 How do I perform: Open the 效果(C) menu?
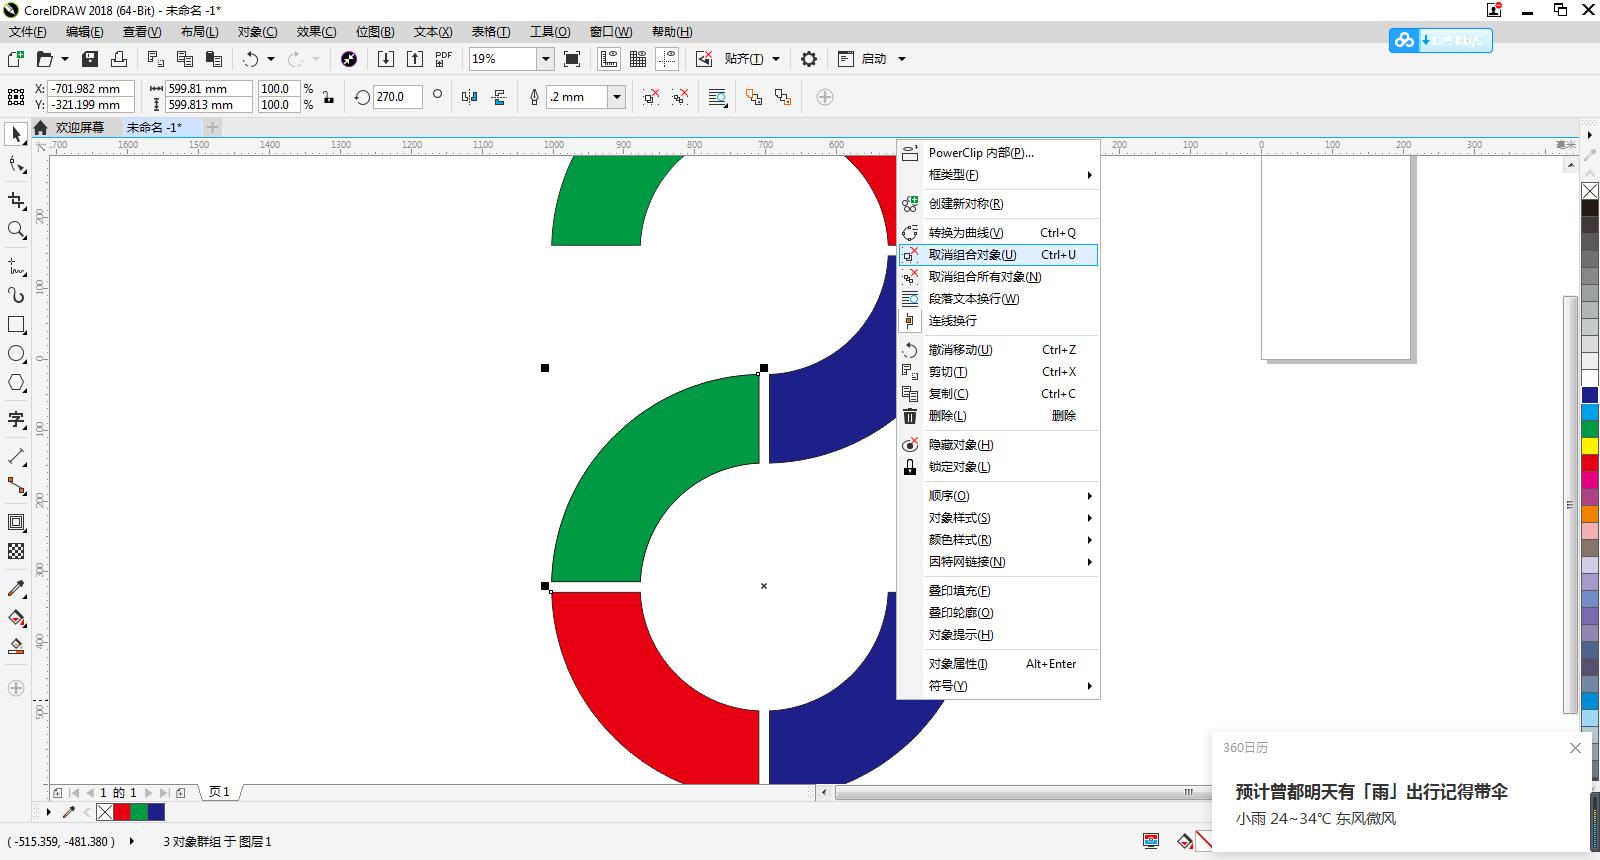316,32
